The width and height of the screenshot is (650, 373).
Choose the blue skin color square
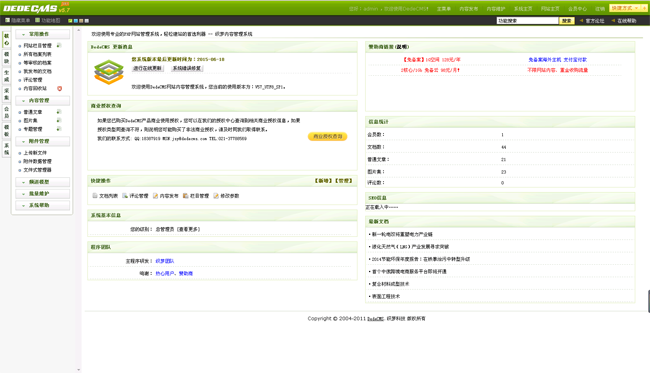pyautogui.click(x=75, y=21)
